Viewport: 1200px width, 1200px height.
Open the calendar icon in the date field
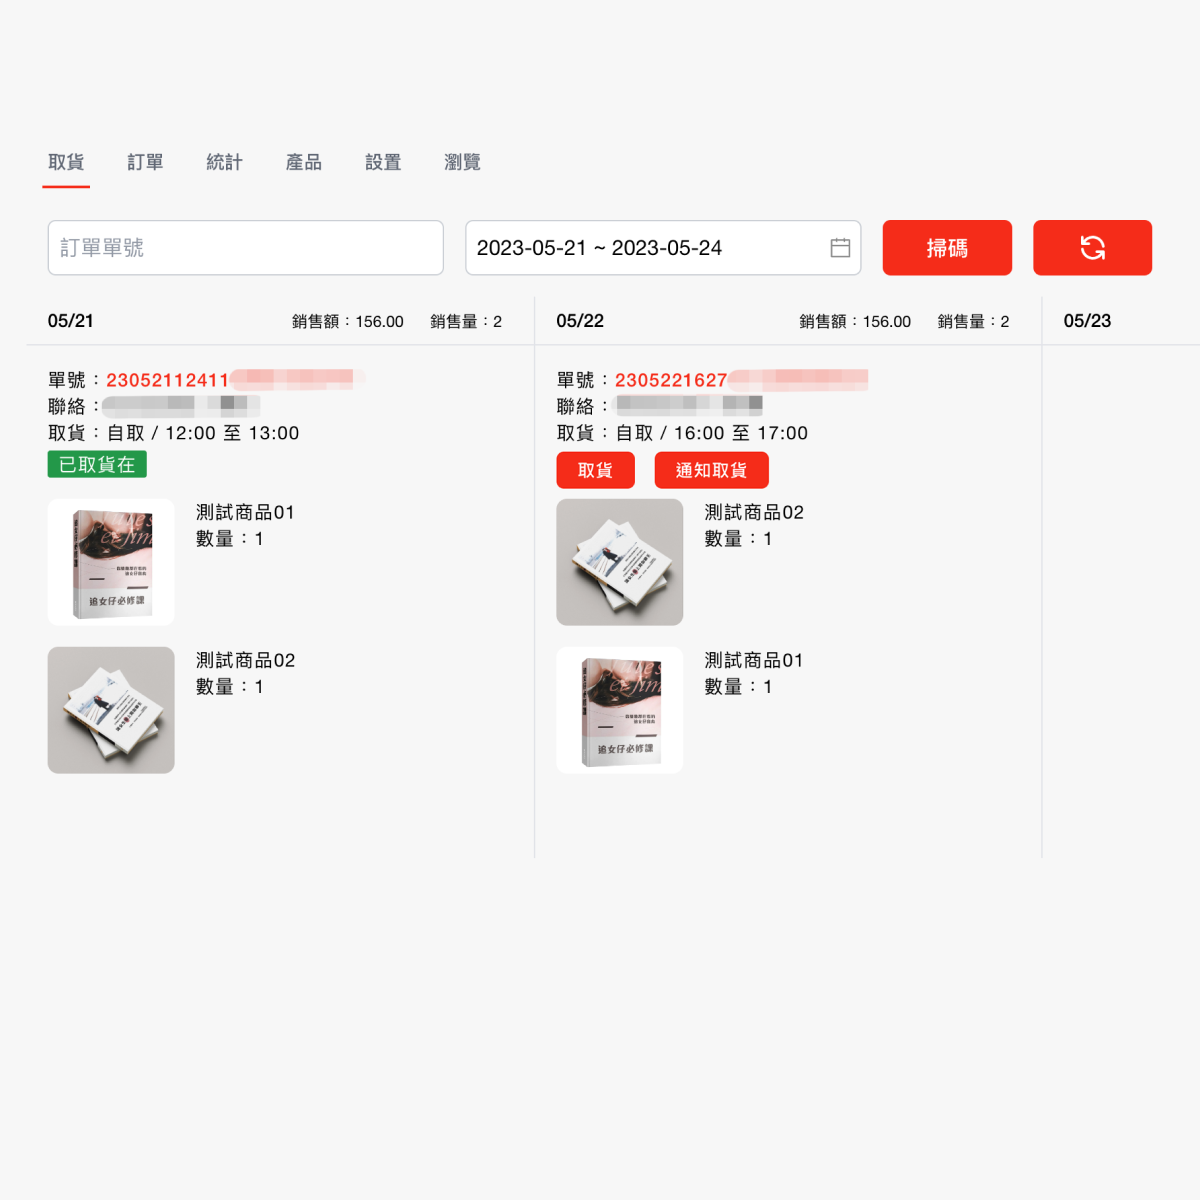coord(841,247)
